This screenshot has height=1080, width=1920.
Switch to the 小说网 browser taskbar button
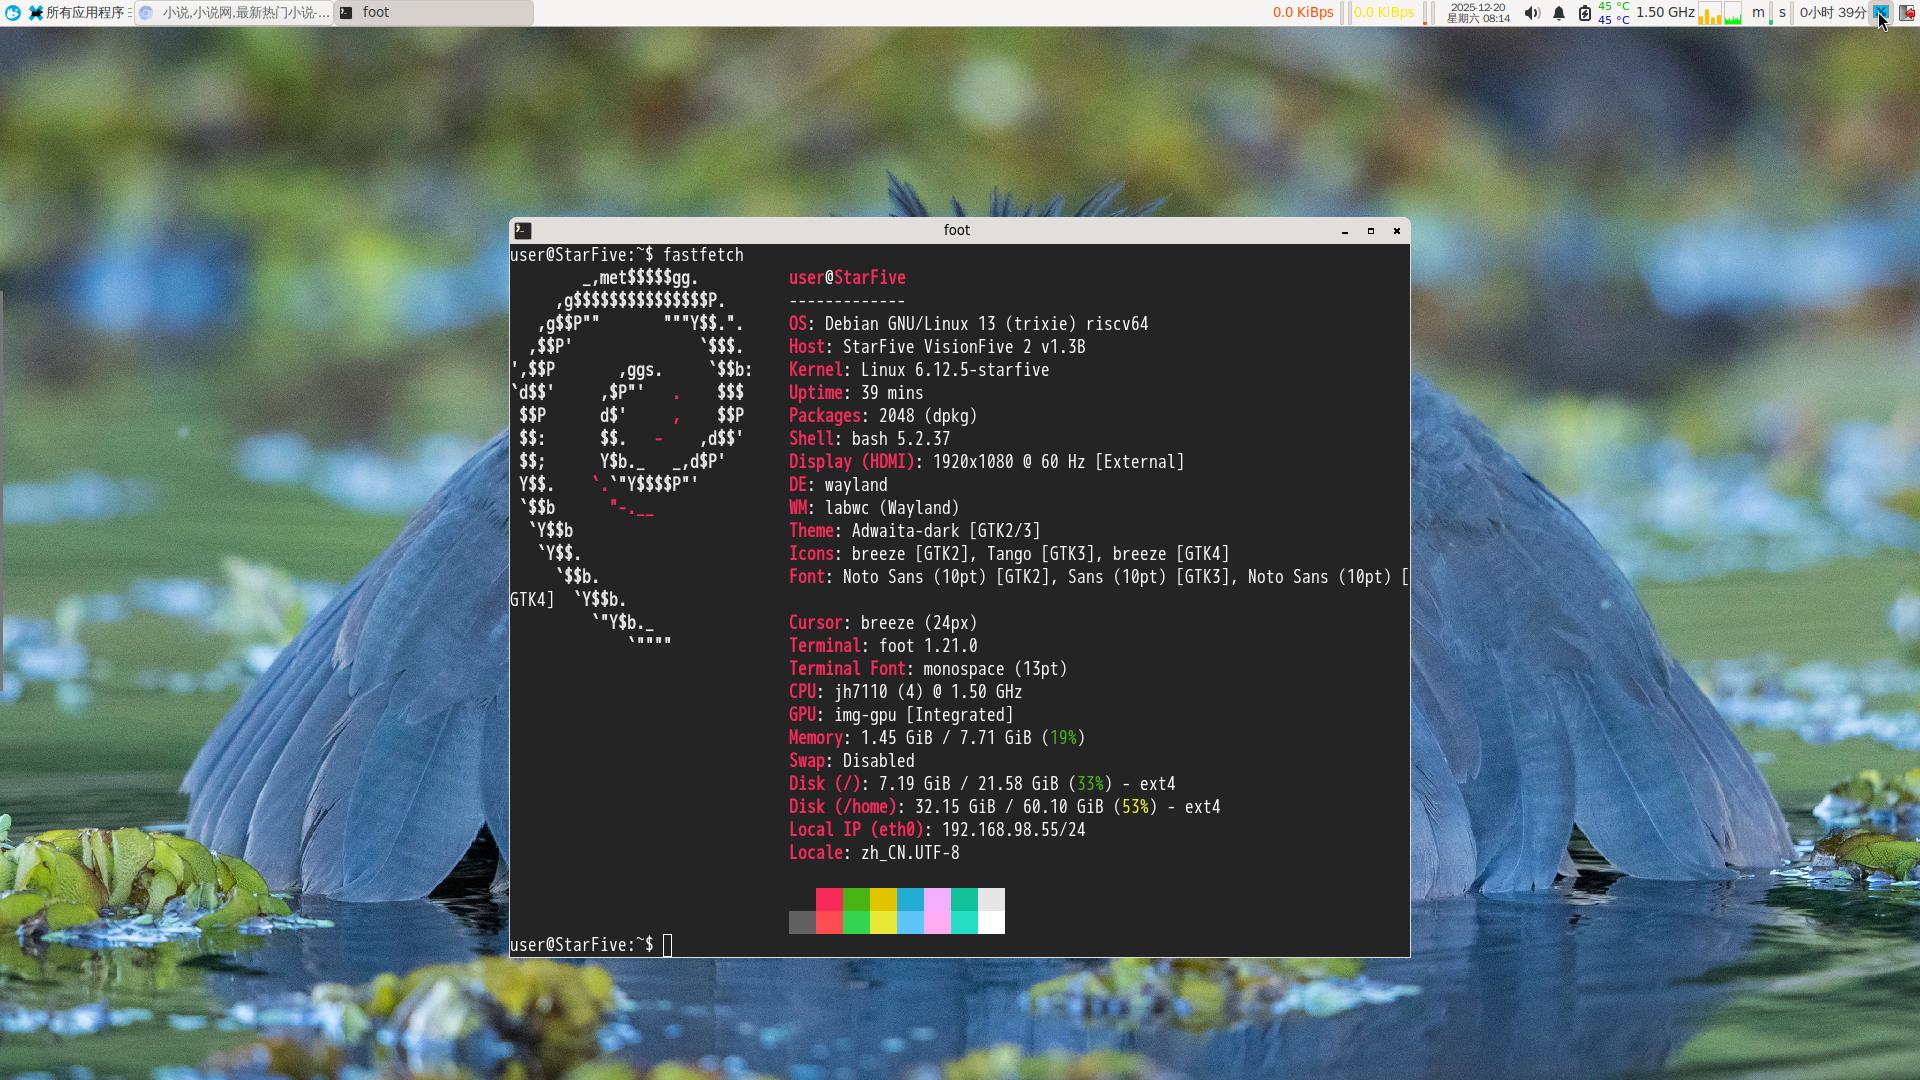click(235, 13)
